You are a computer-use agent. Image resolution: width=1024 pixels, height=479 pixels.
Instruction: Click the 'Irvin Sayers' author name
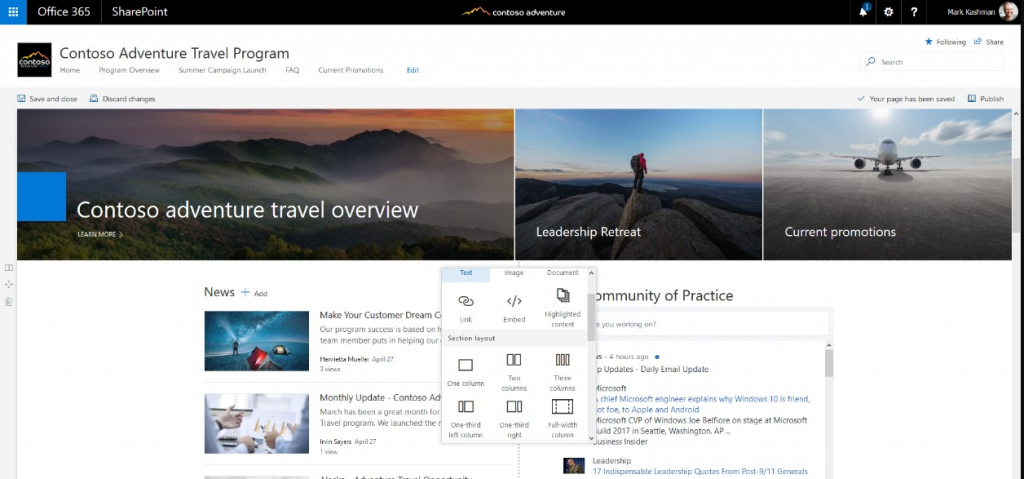(337, 441)
